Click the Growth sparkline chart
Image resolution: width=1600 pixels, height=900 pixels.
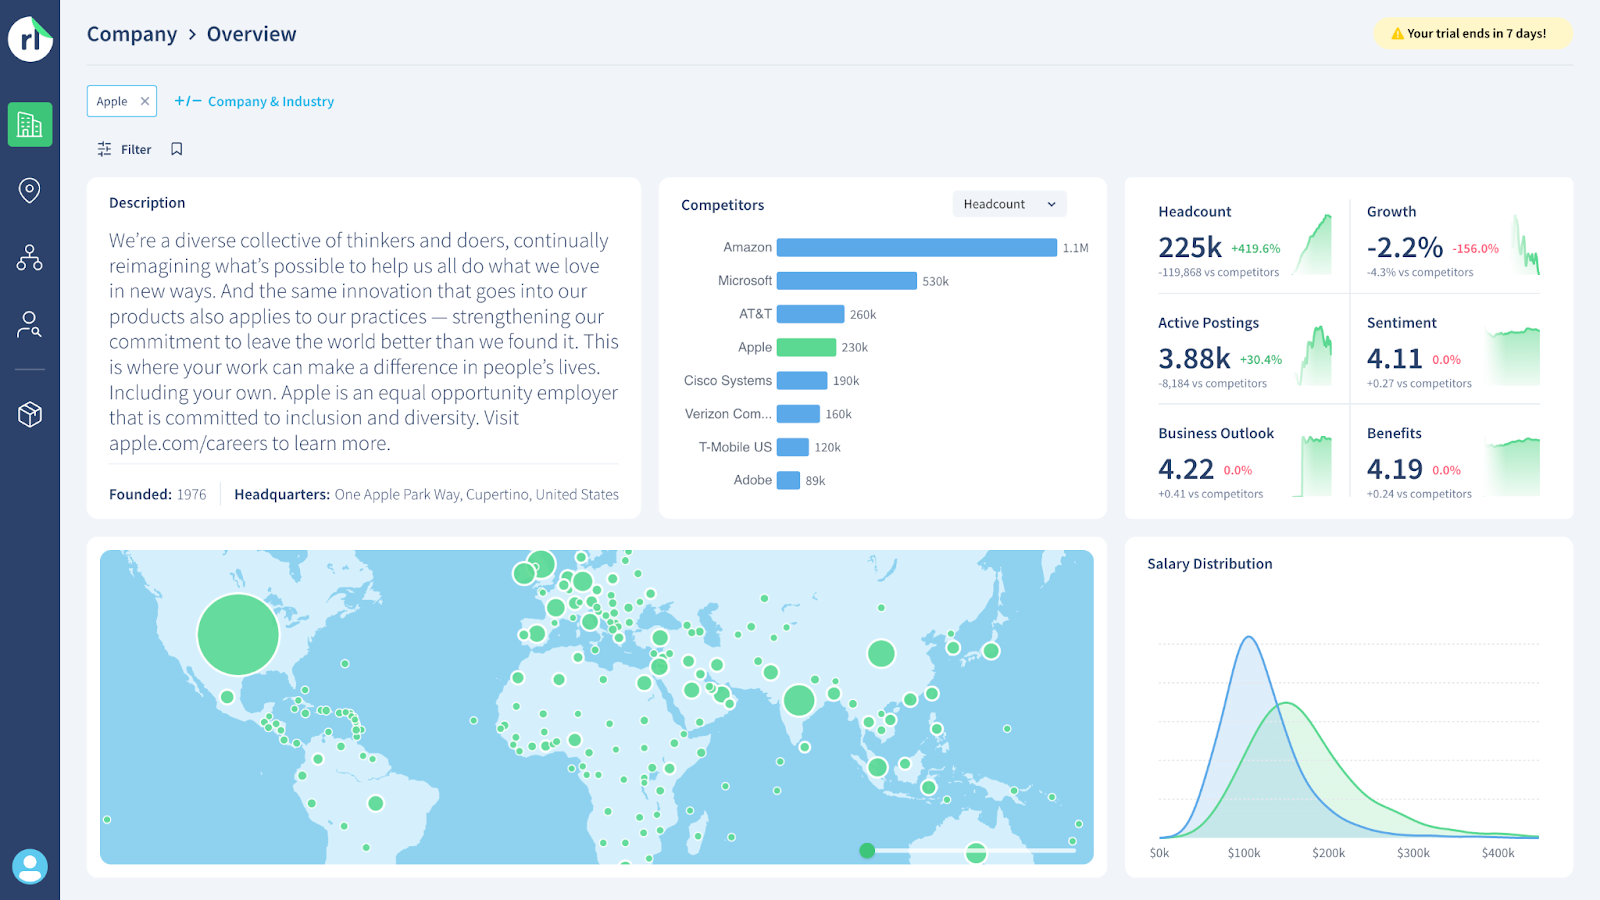click(x=1525, y=244)
